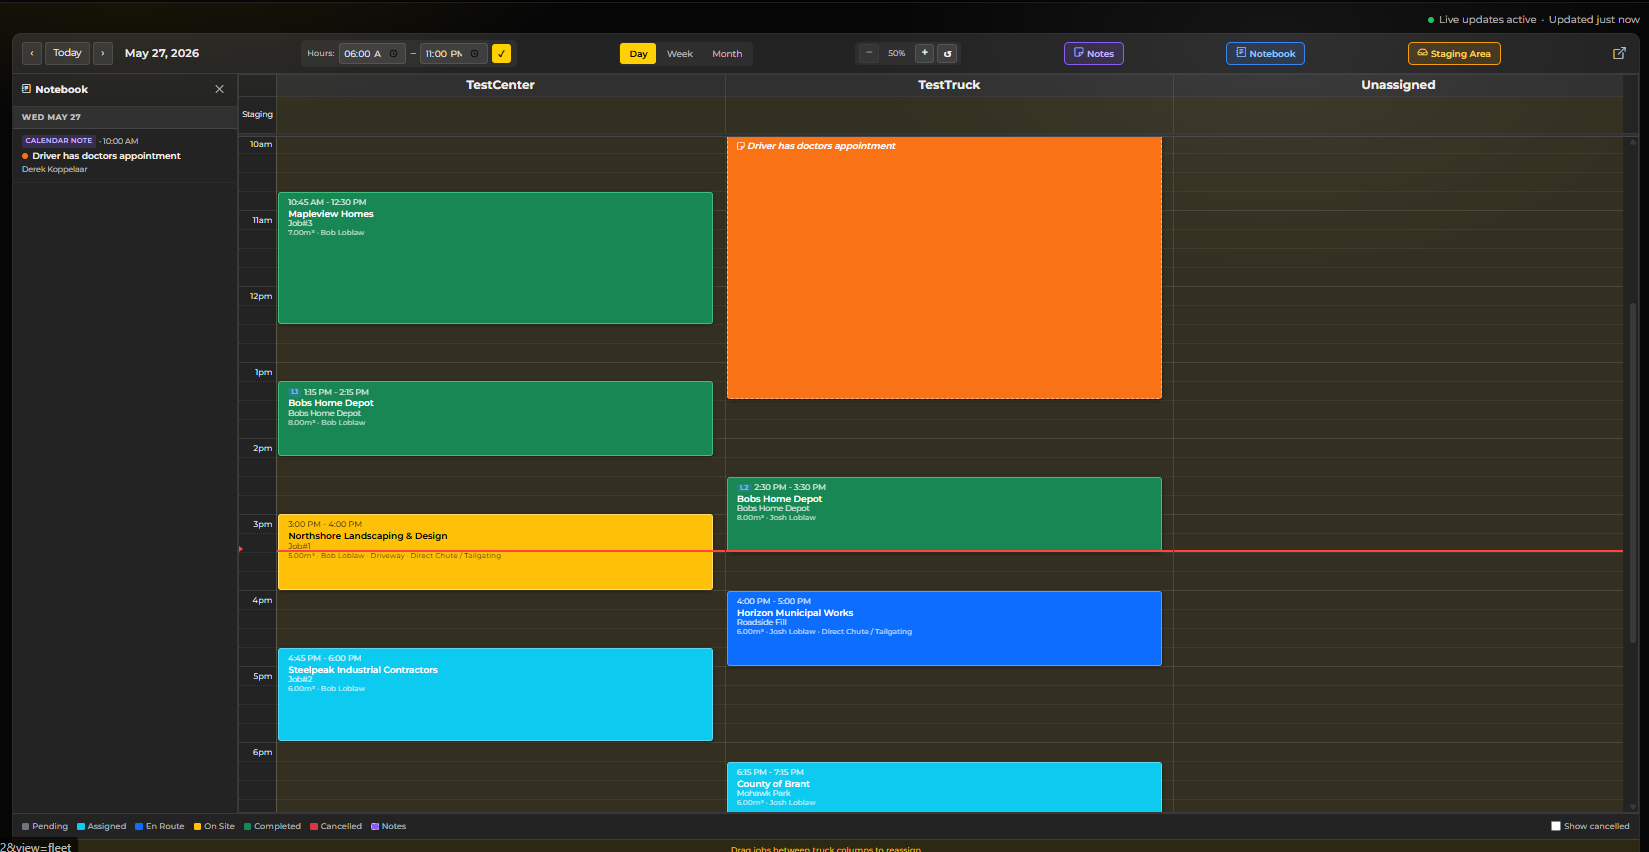The image size is (1649, 852).
Task: Open Northshore Landscaping & Design job
Action: (495, 552)
